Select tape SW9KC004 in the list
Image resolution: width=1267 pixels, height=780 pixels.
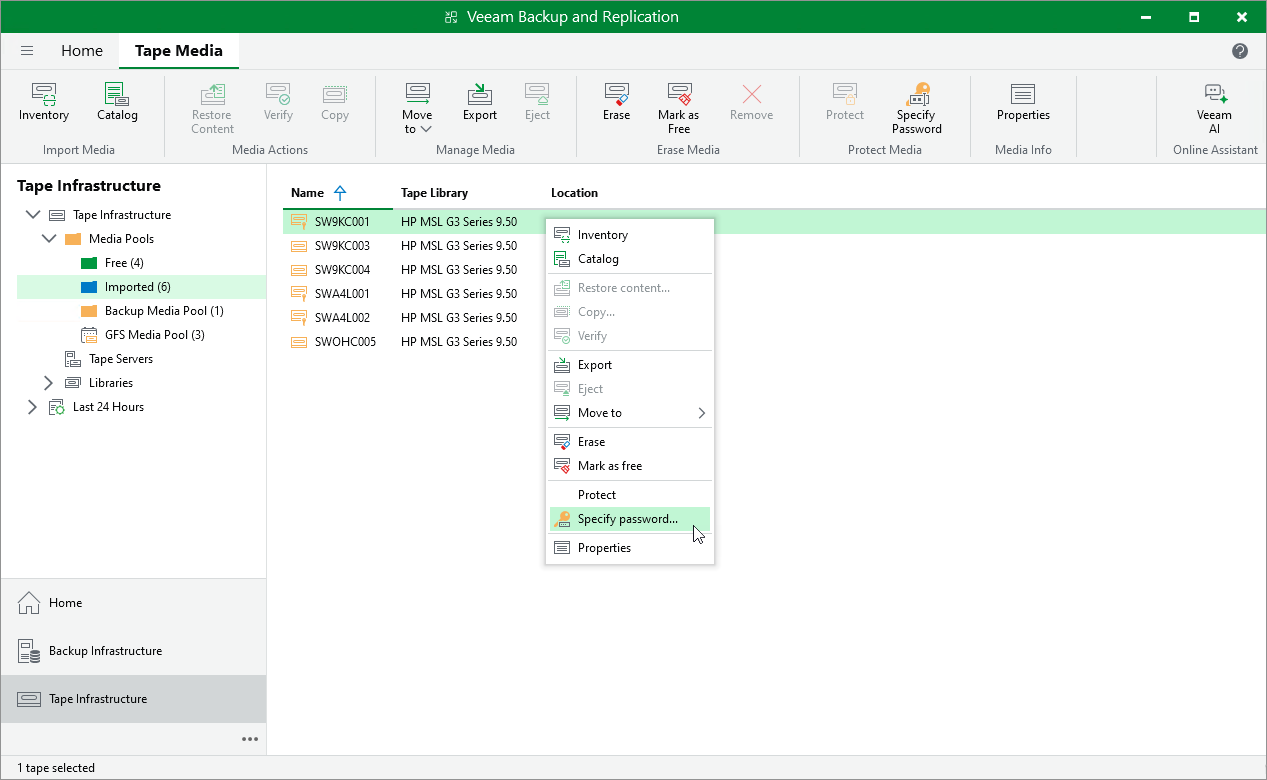click(342, 270)
